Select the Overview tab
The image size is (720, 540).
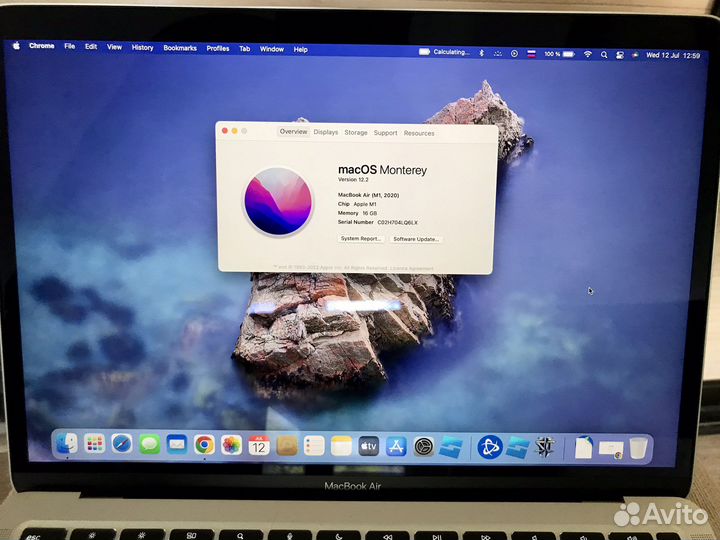click(x=293, y=131)
